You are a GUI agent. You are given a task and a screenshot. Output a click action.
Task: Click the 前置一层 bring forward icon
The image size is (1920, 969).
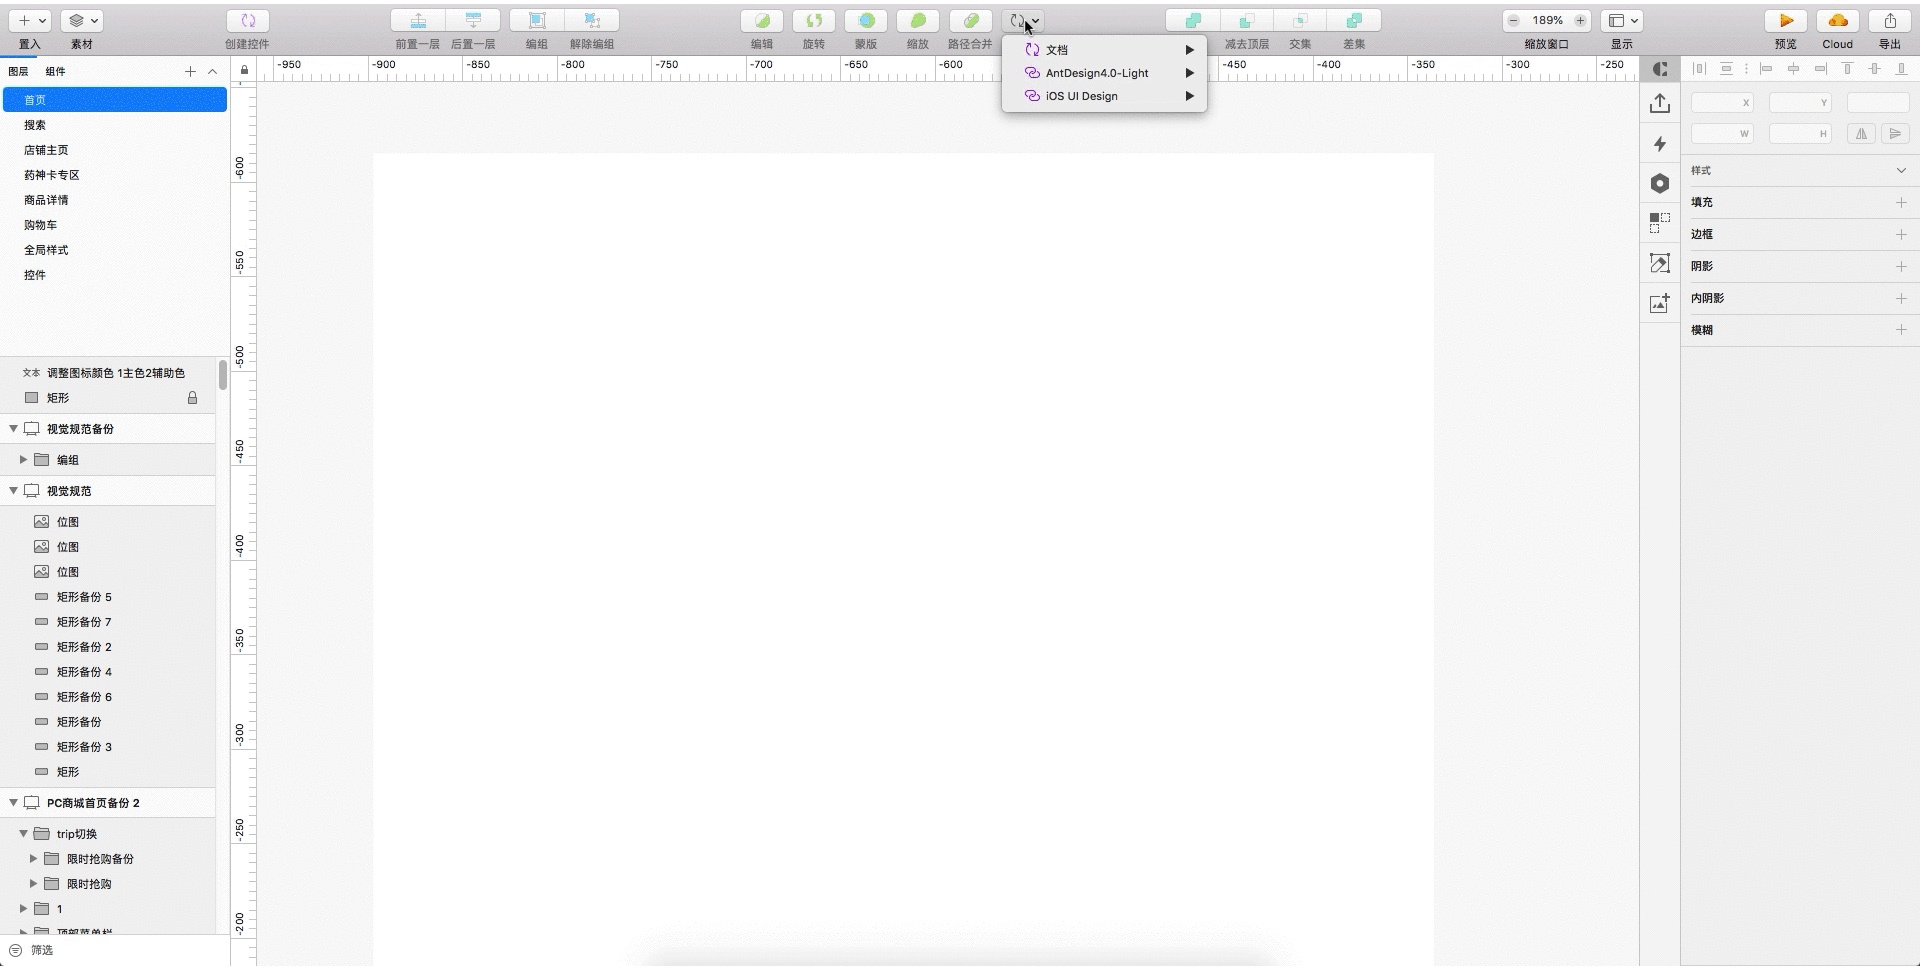click(418, 21)
